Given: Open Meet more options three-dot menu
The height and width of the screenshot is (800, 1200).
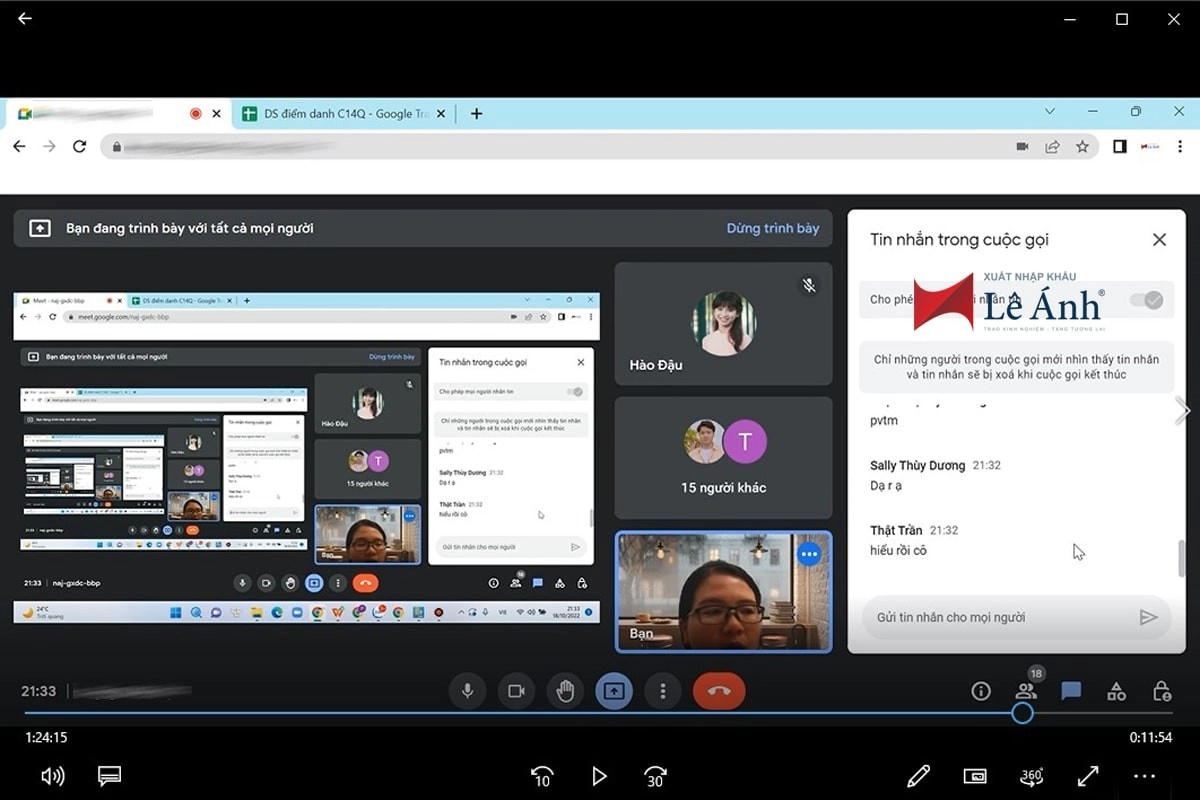Looking at the screenshot, I should point(662,691).
